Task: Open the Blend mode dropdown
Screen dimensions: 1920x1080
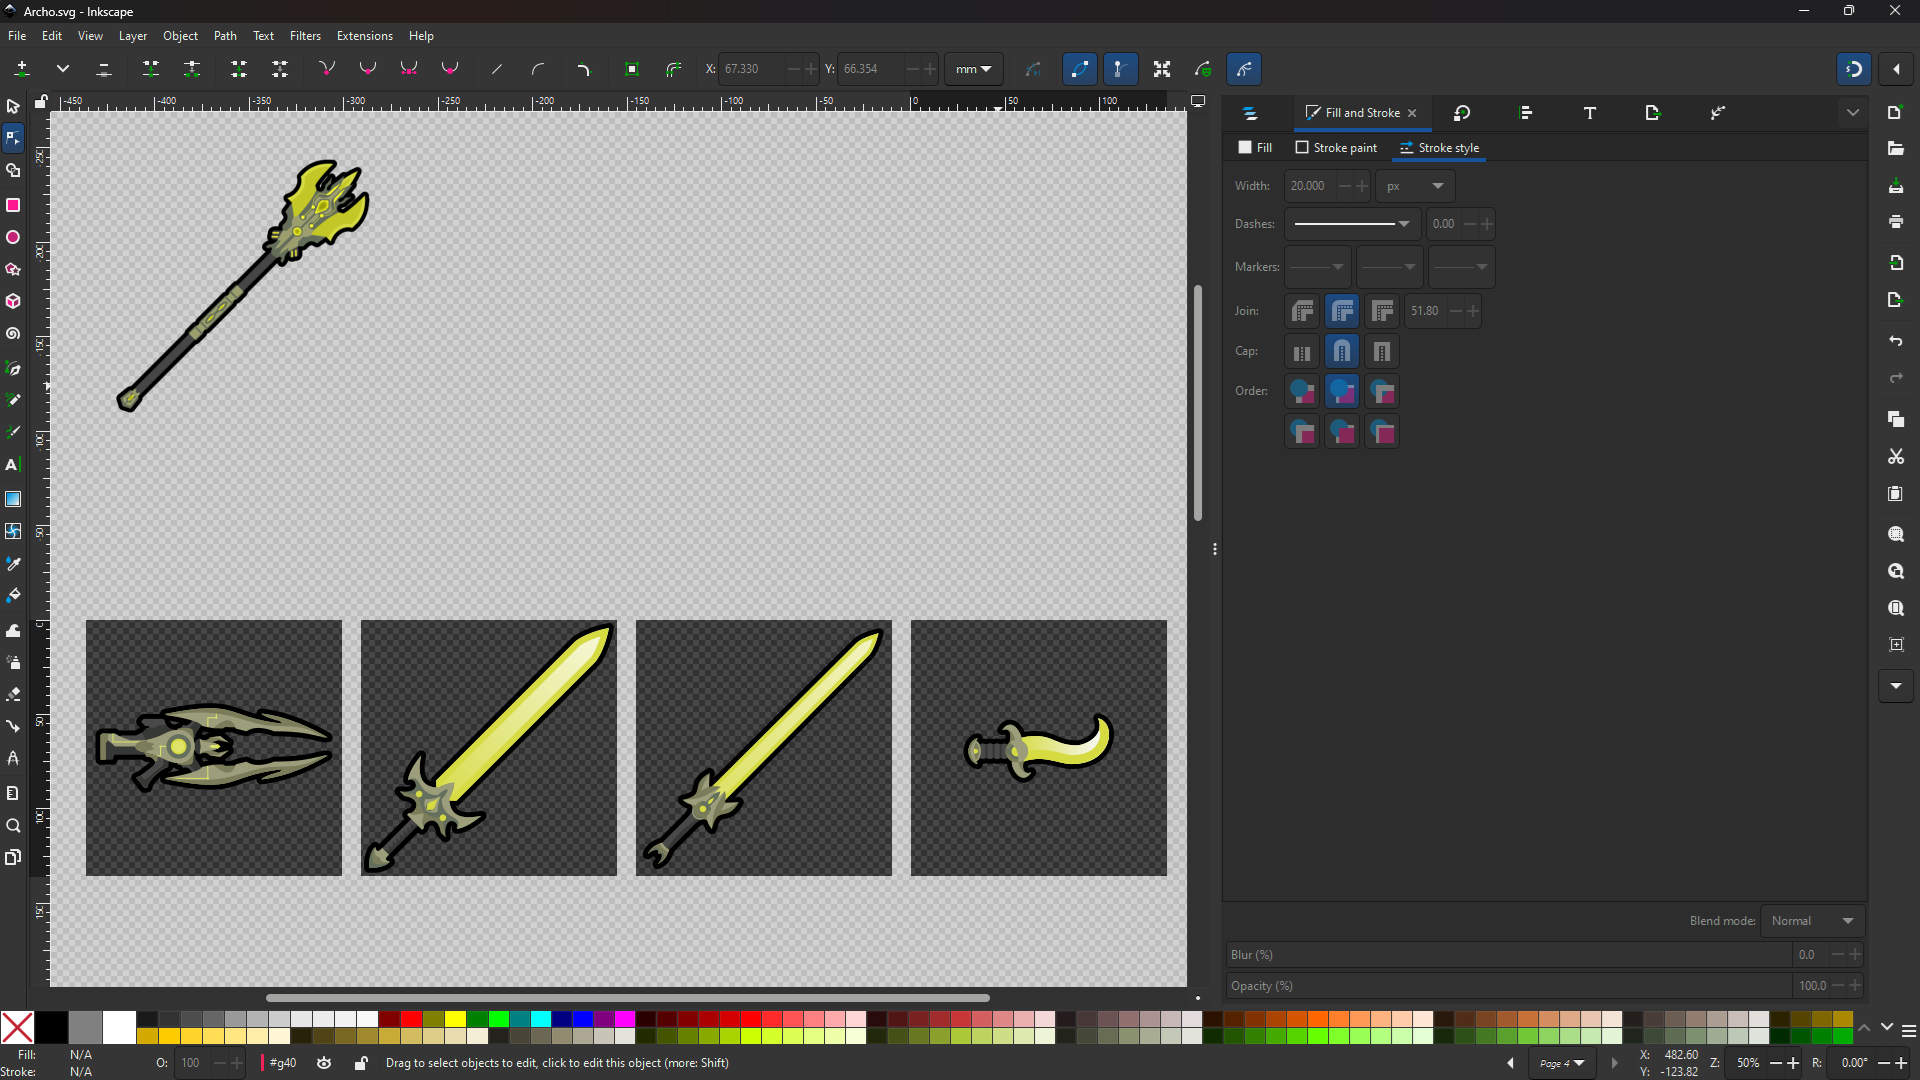Action: point(1812,921)
